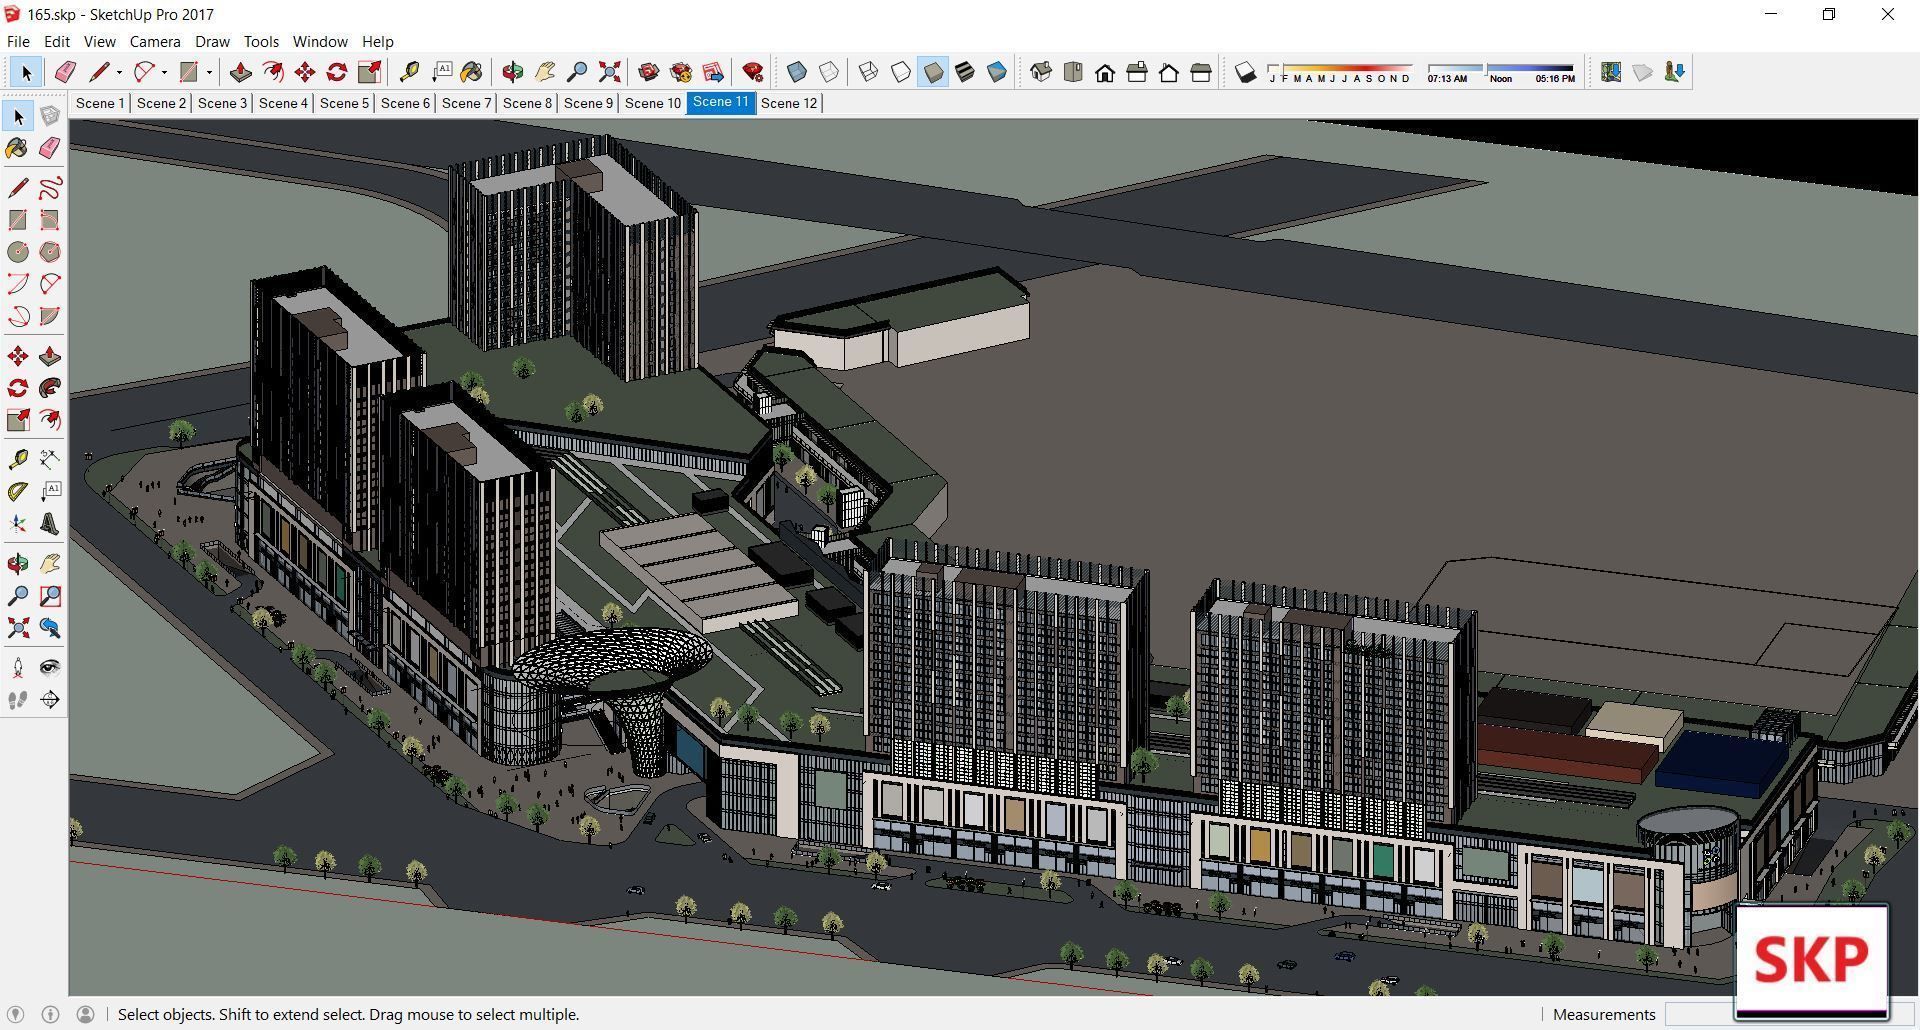The width and height of the screenshot is (1920, 1030).
Task: Click the Toggle Terrain icon
Action: coord(1643,72)
